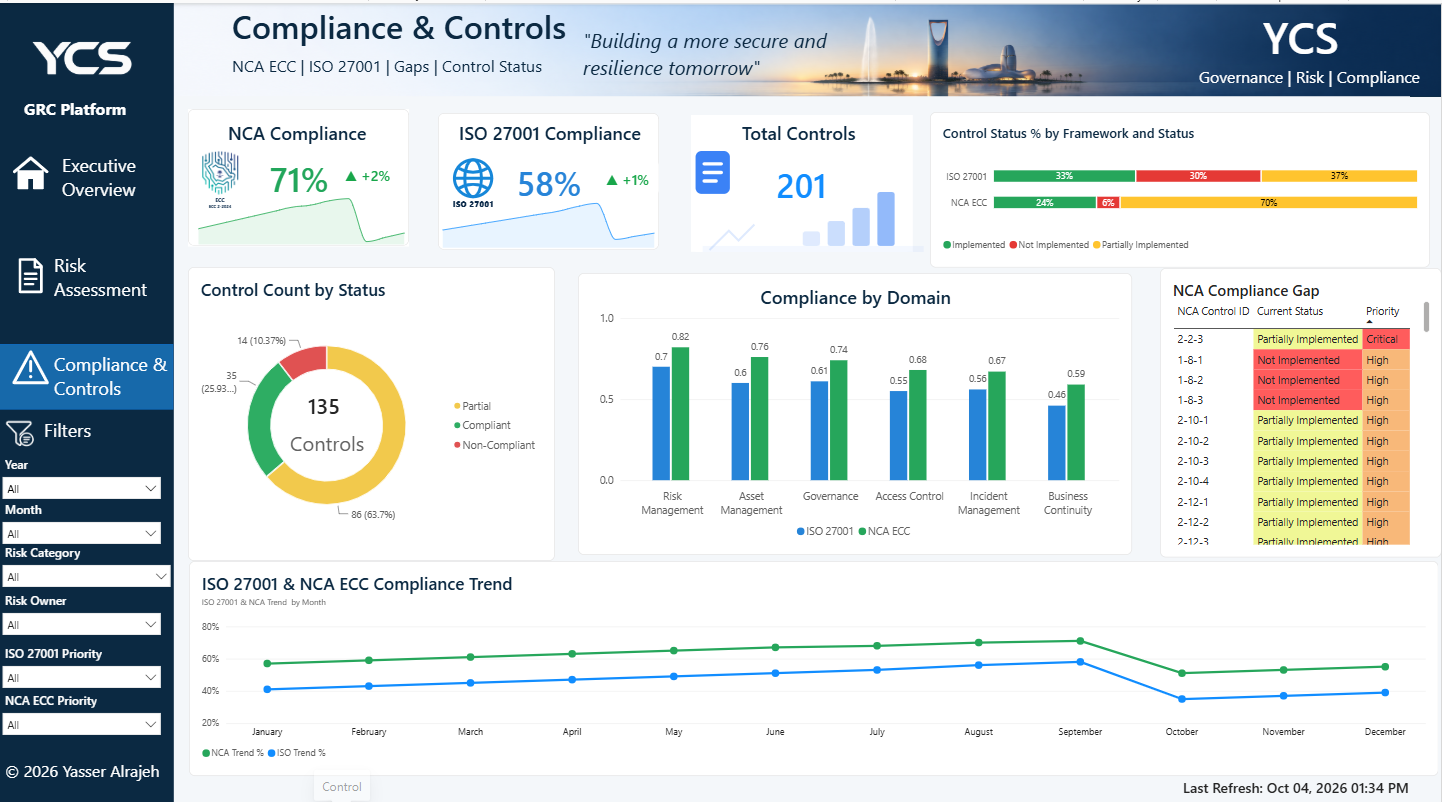Click the NCA Trend % legend marker
Viewport: 1442px width, 802px height.
point(206,753)
